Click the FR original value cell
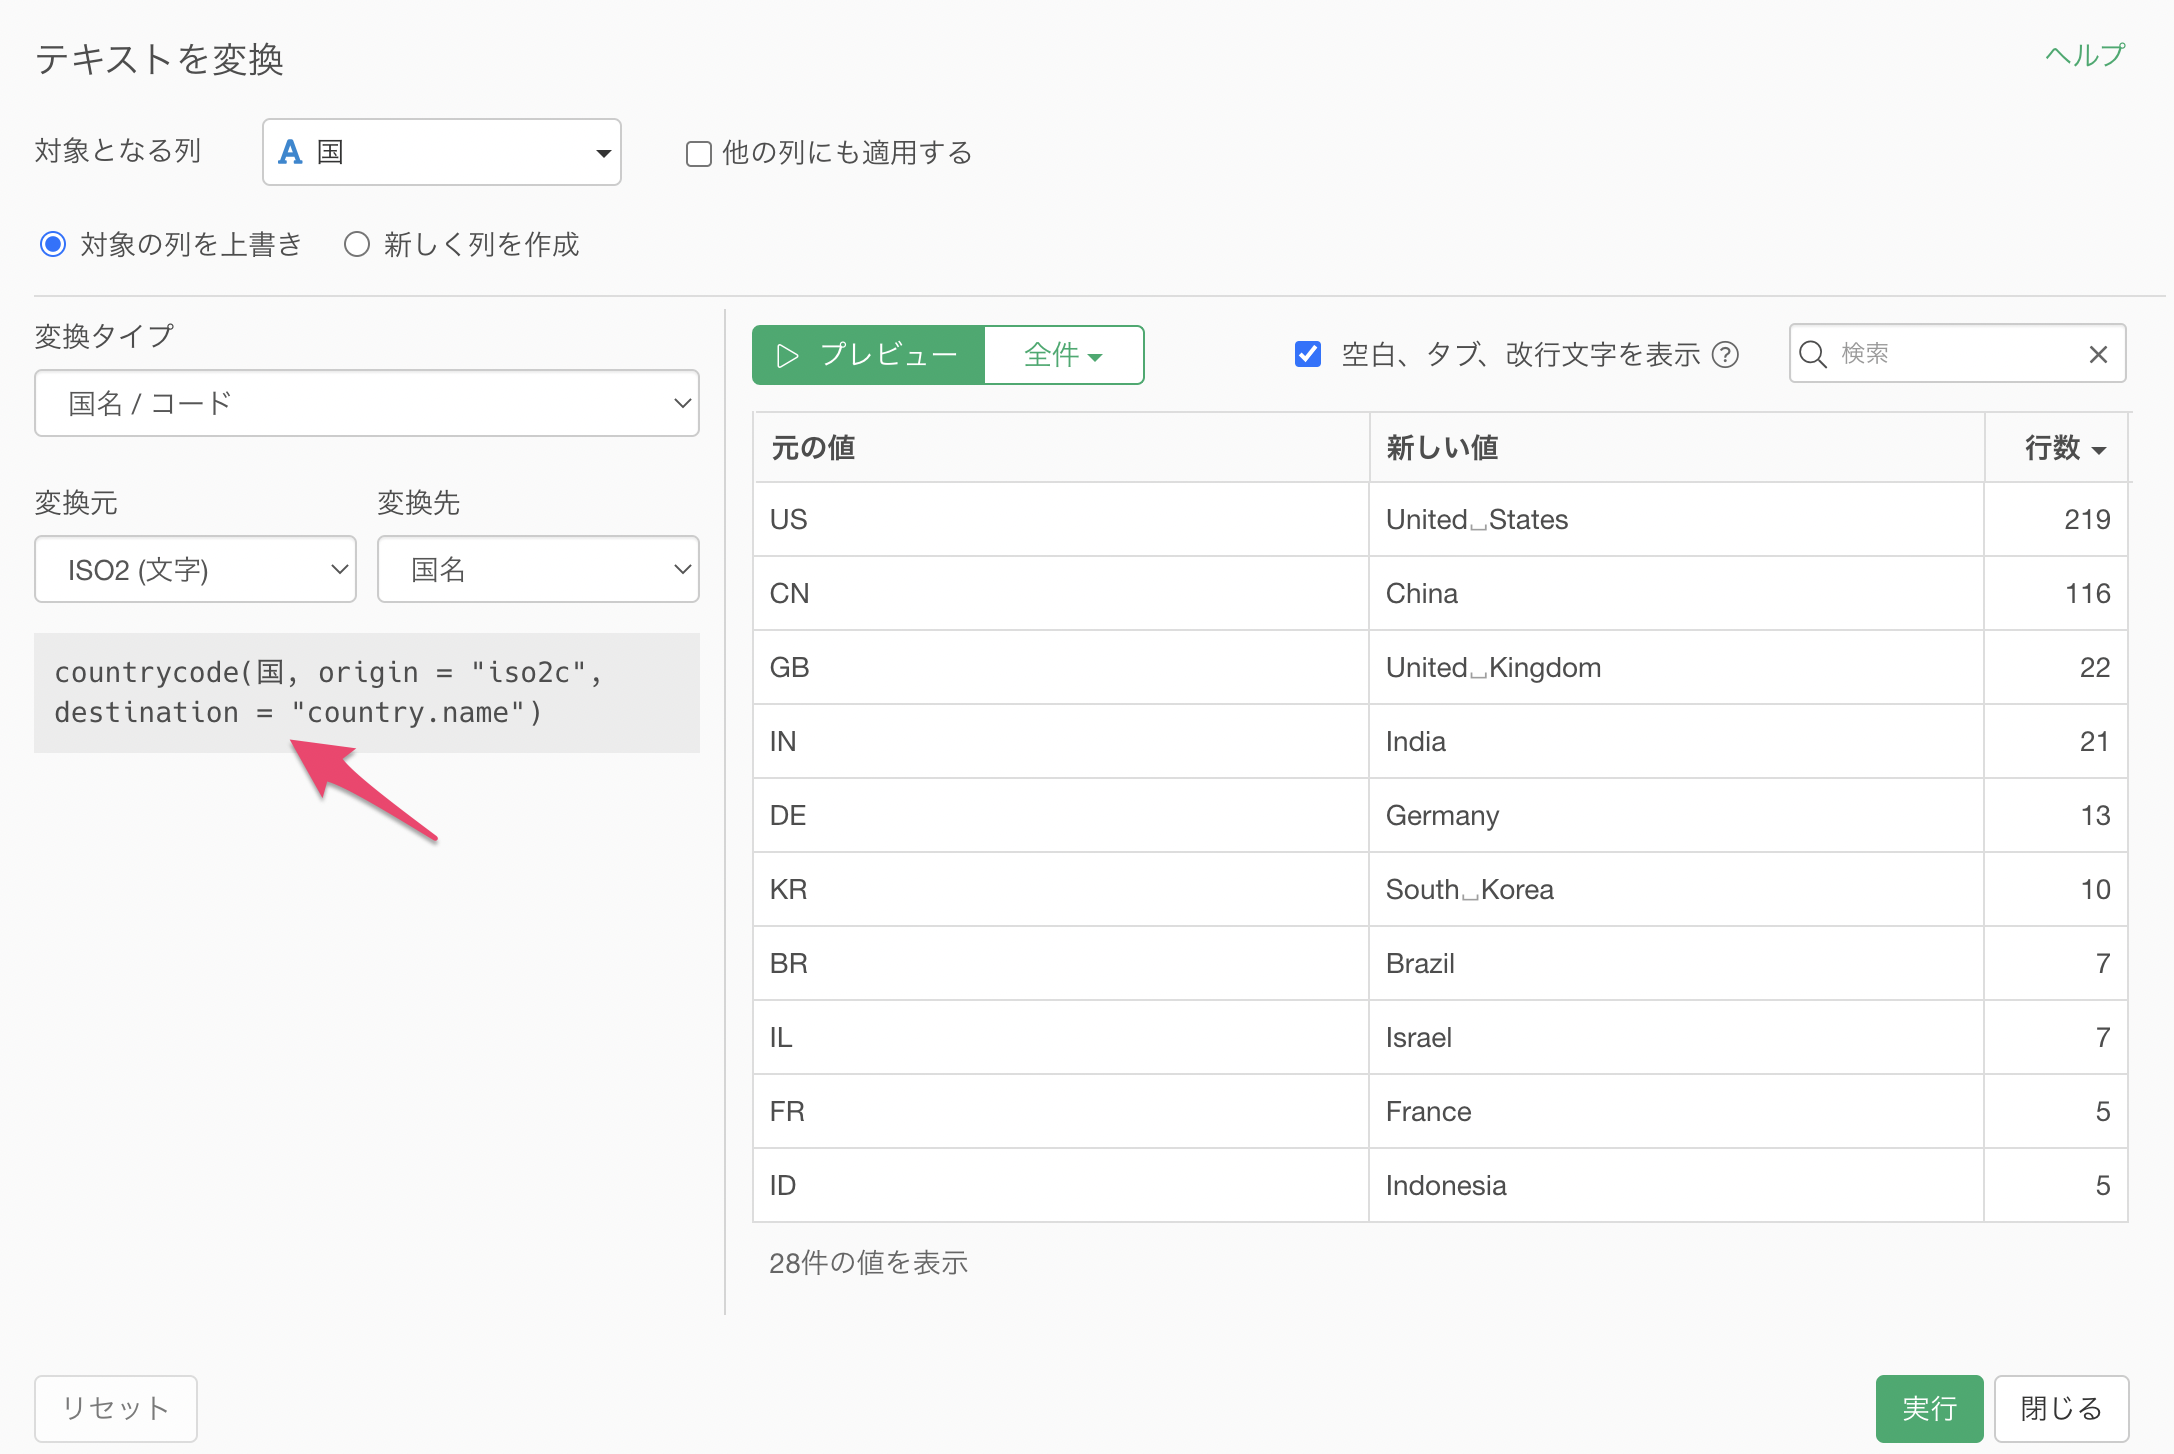Image resolution: width=2174 pixels, height=1454 pixels. pyautogui.click(x=1061, y=1111)
